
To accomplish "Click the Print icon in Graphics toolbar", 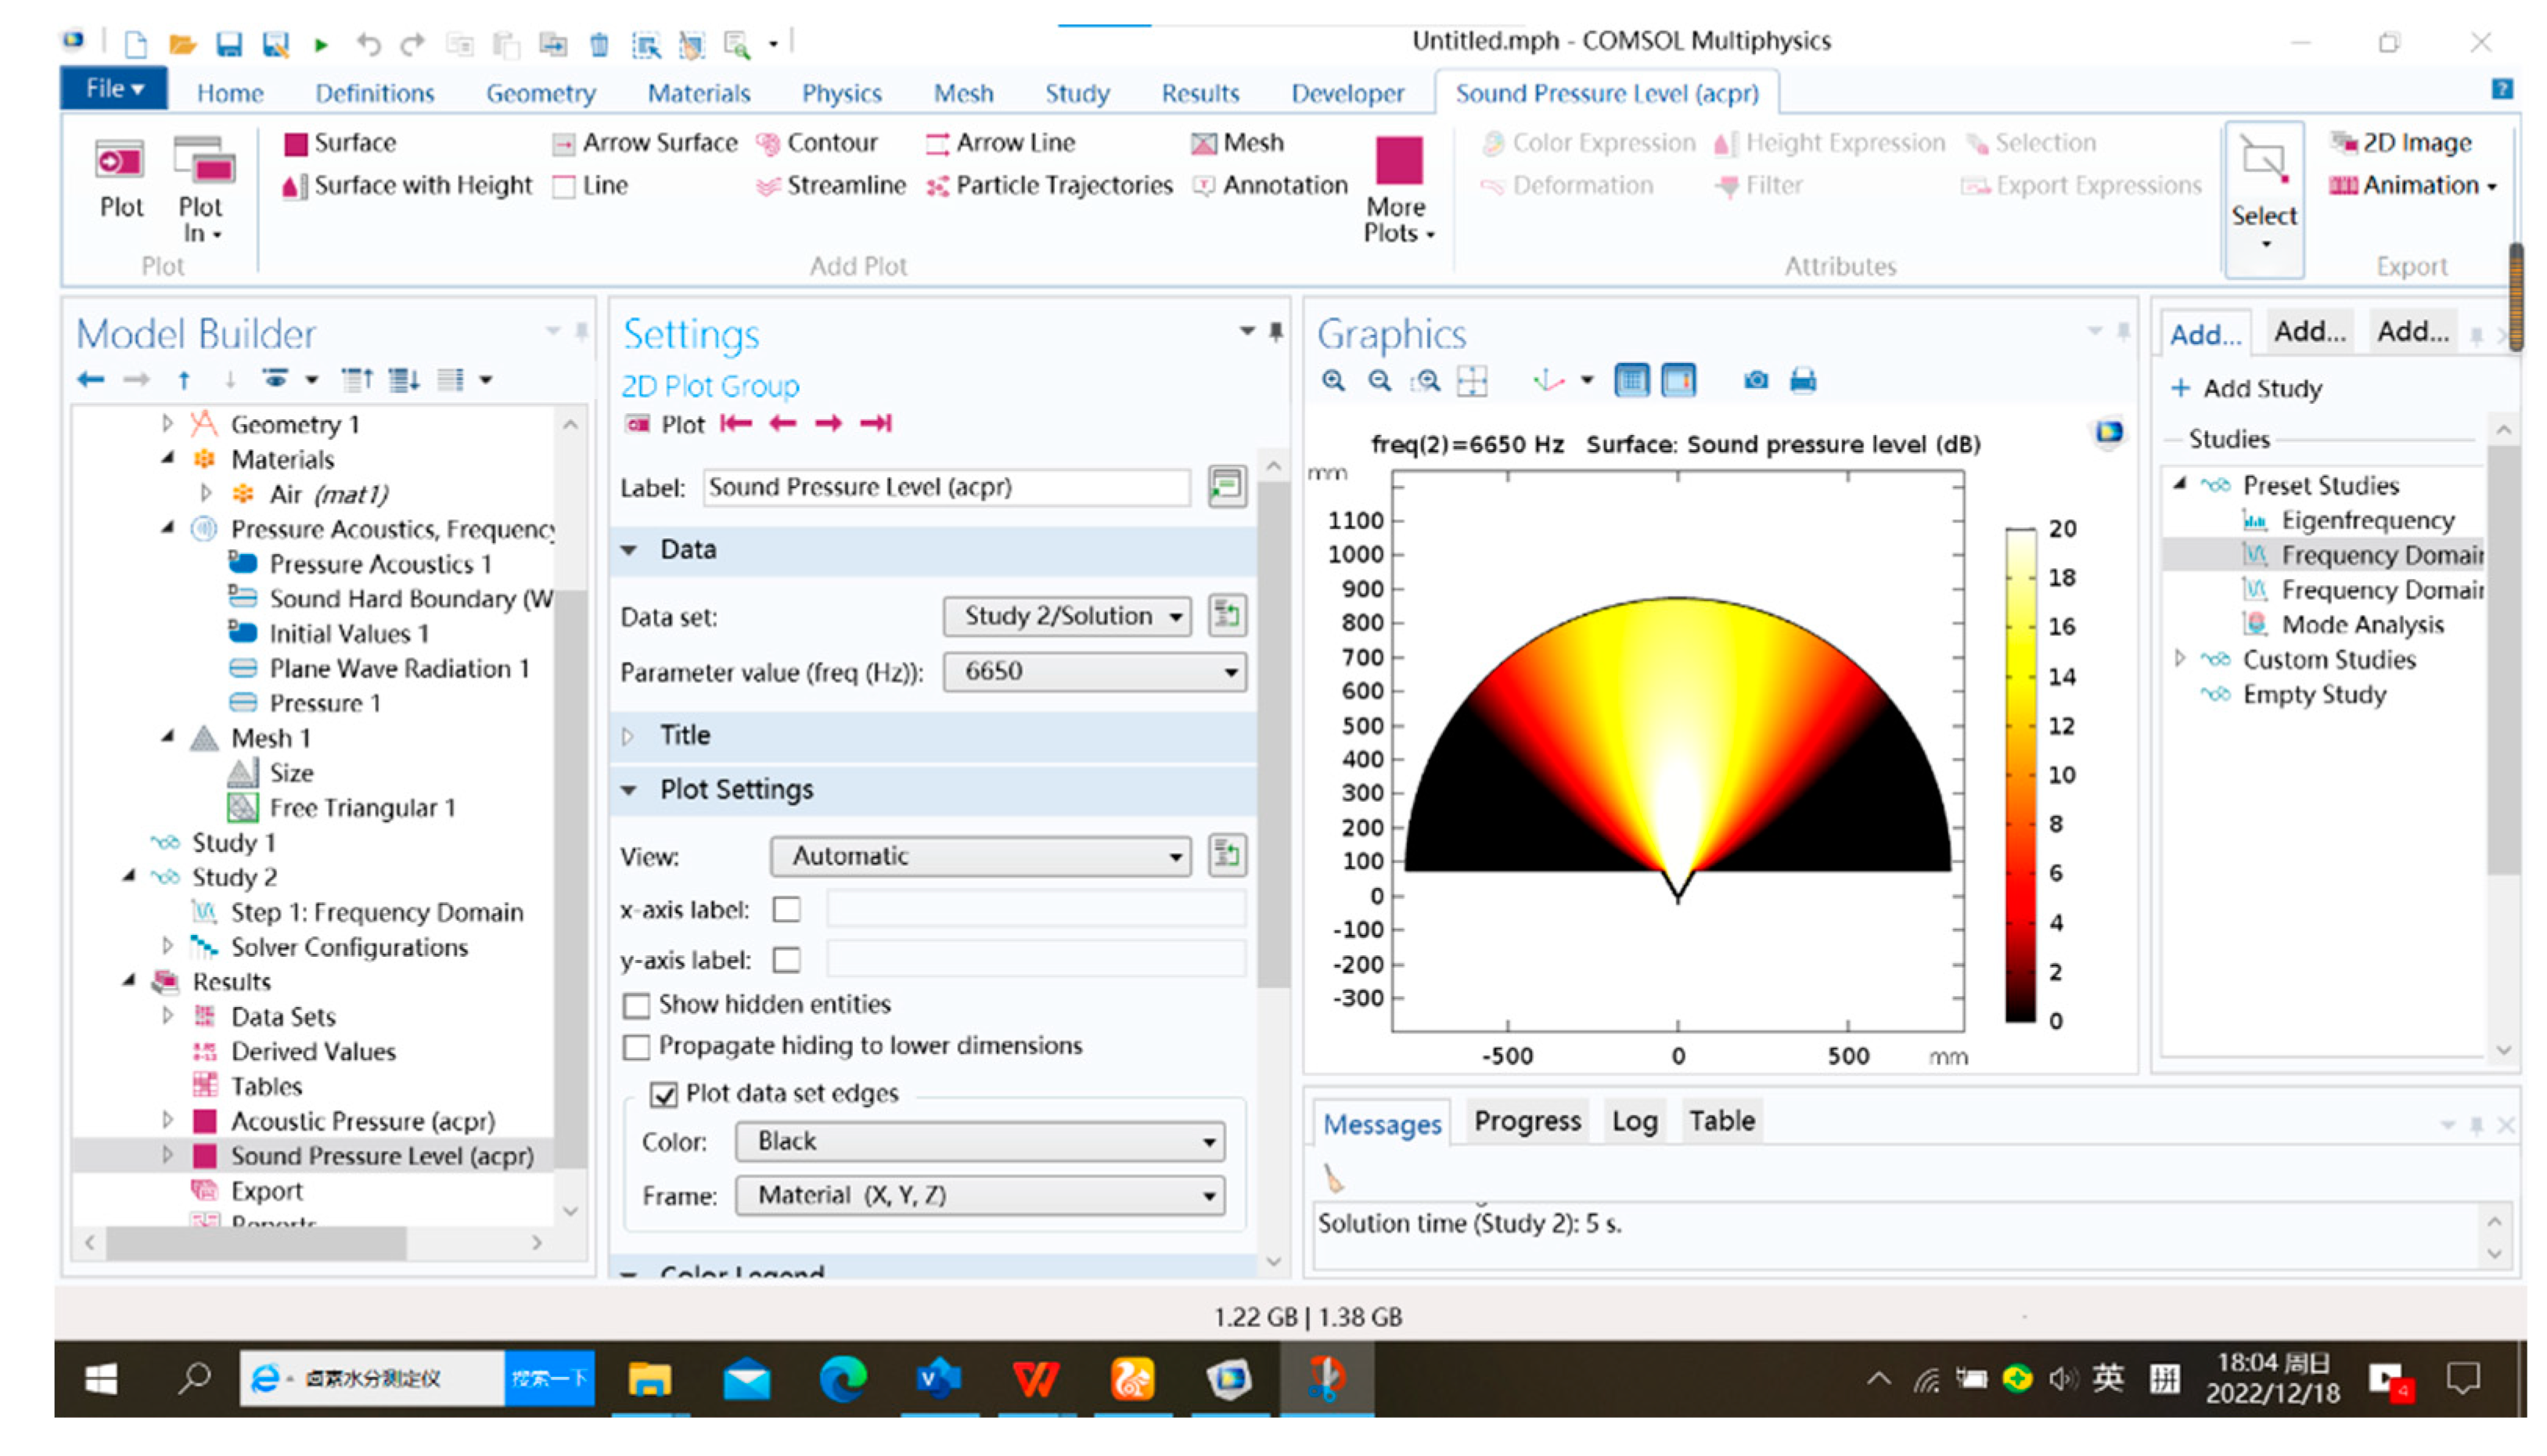I will [x=1802, y=381].
